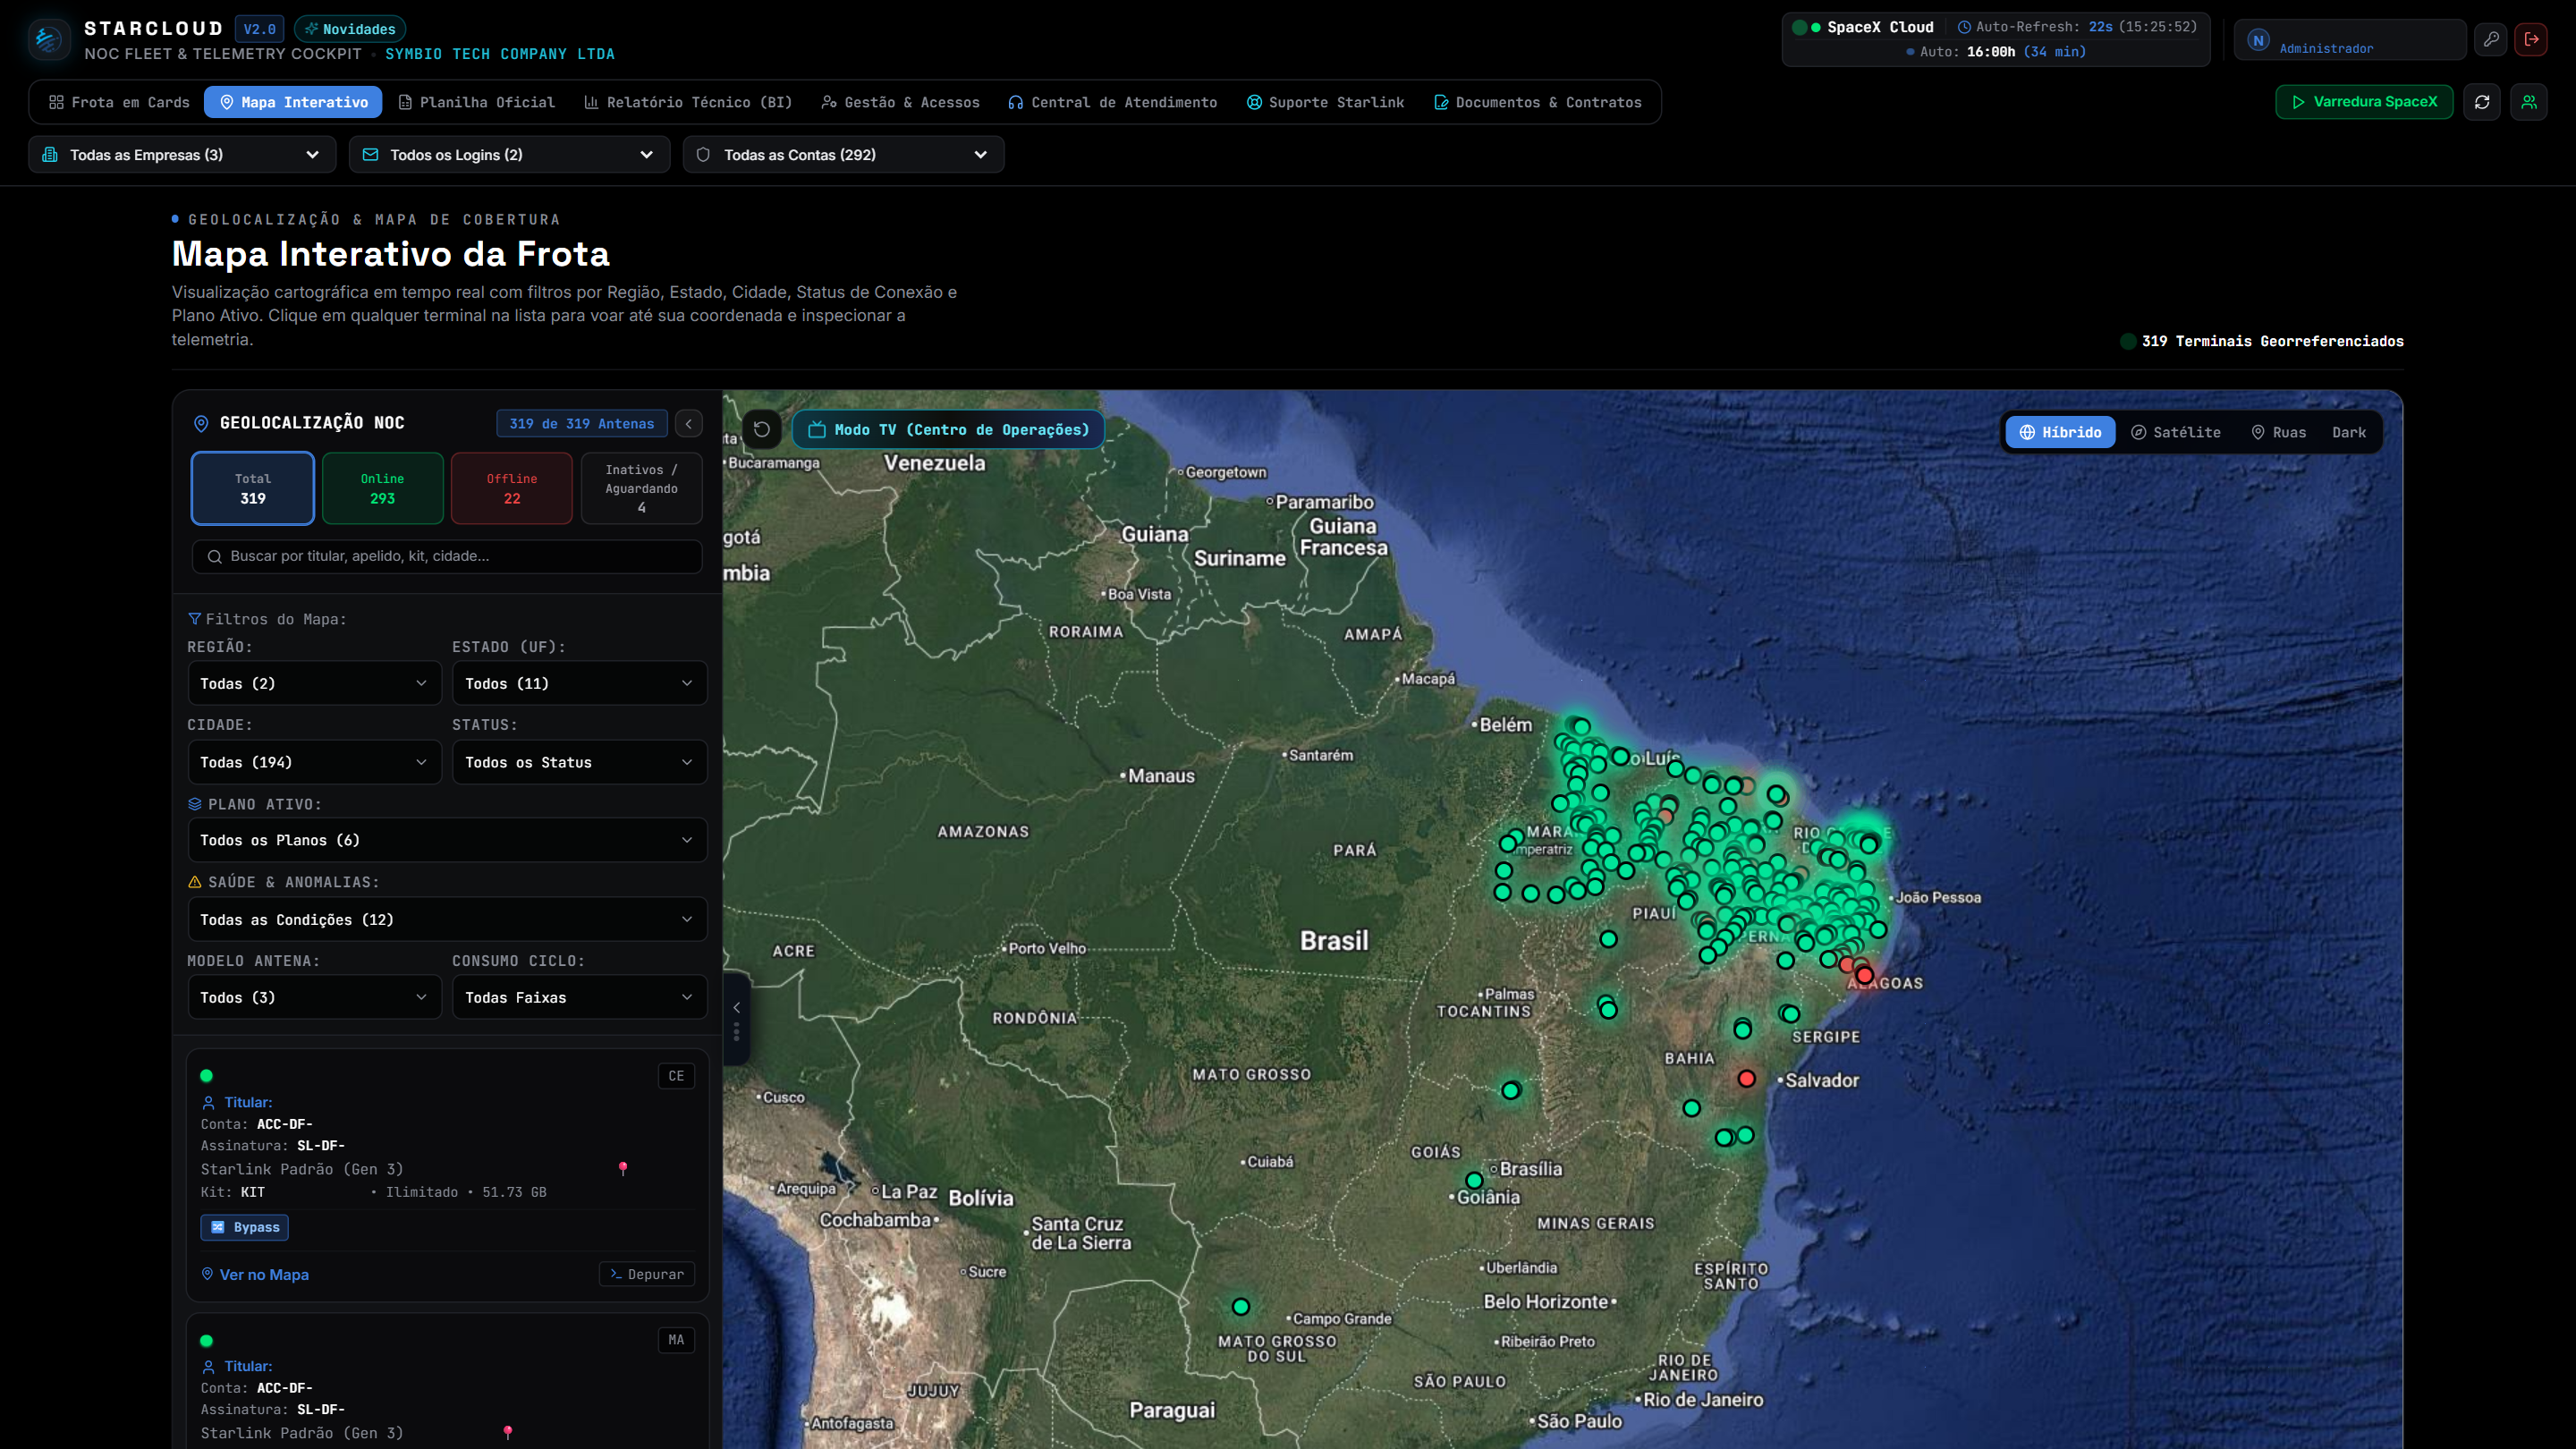Filter by Inativos / Aguardando 4 card

point(641,488)
